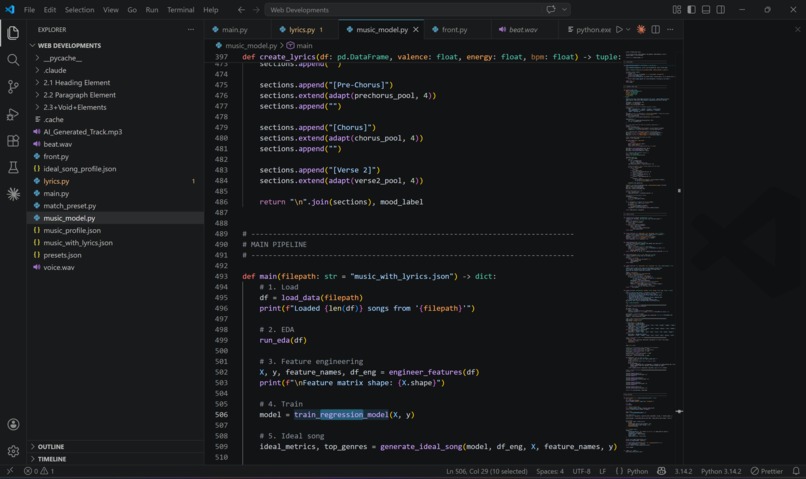
Task: Open the Accounts icon in activity bar
Action: pyautogui.click(x=13, y=425)
